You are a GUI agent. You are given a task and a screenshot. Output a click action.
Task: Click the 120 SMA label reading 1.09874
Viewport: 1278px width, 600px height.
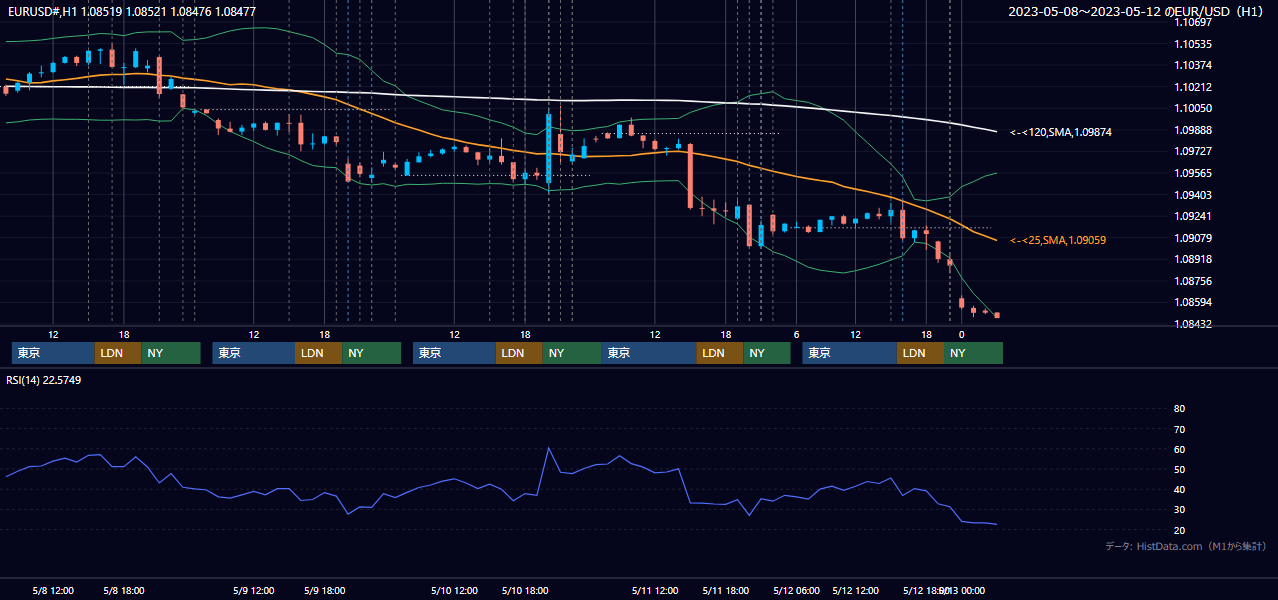(x=1061, y=132)
